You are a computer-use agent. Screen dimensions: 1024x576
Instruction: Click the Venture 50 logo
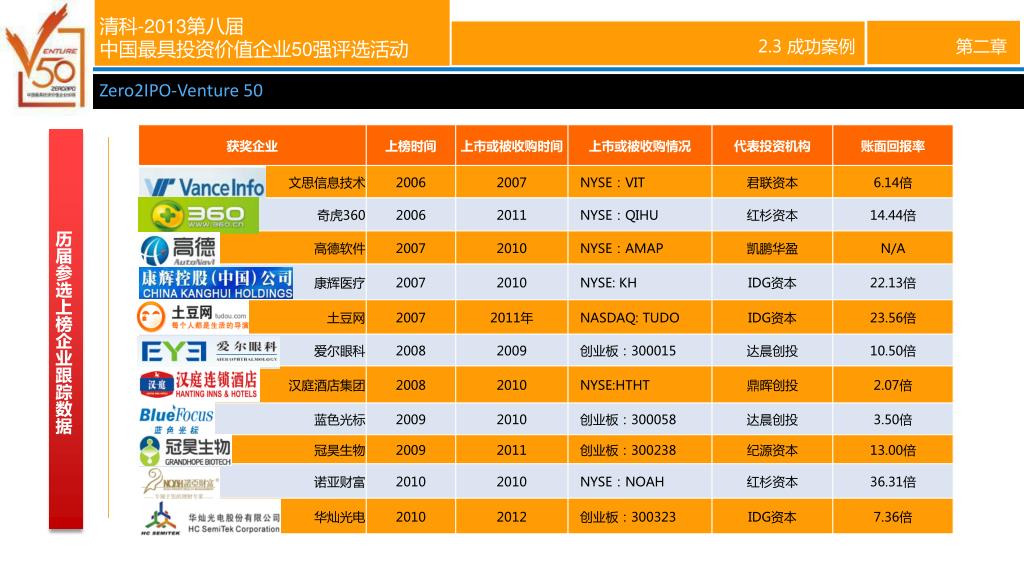point(46,56)
